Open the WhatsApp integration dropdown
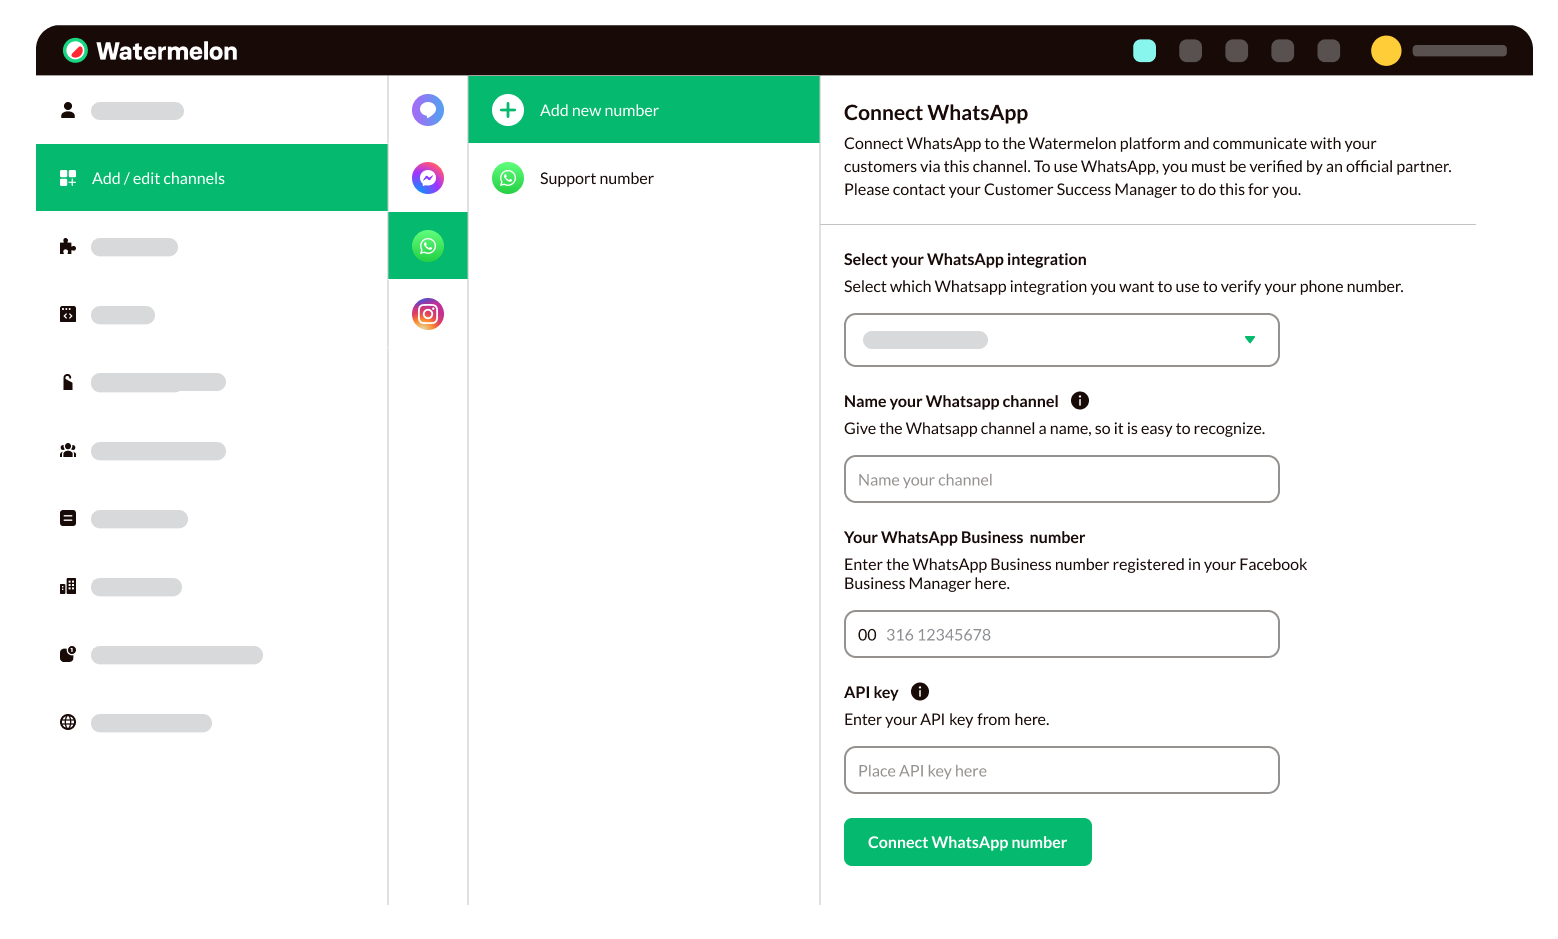This screenshot has height=939, width=1558. (x=1062, y=340)
